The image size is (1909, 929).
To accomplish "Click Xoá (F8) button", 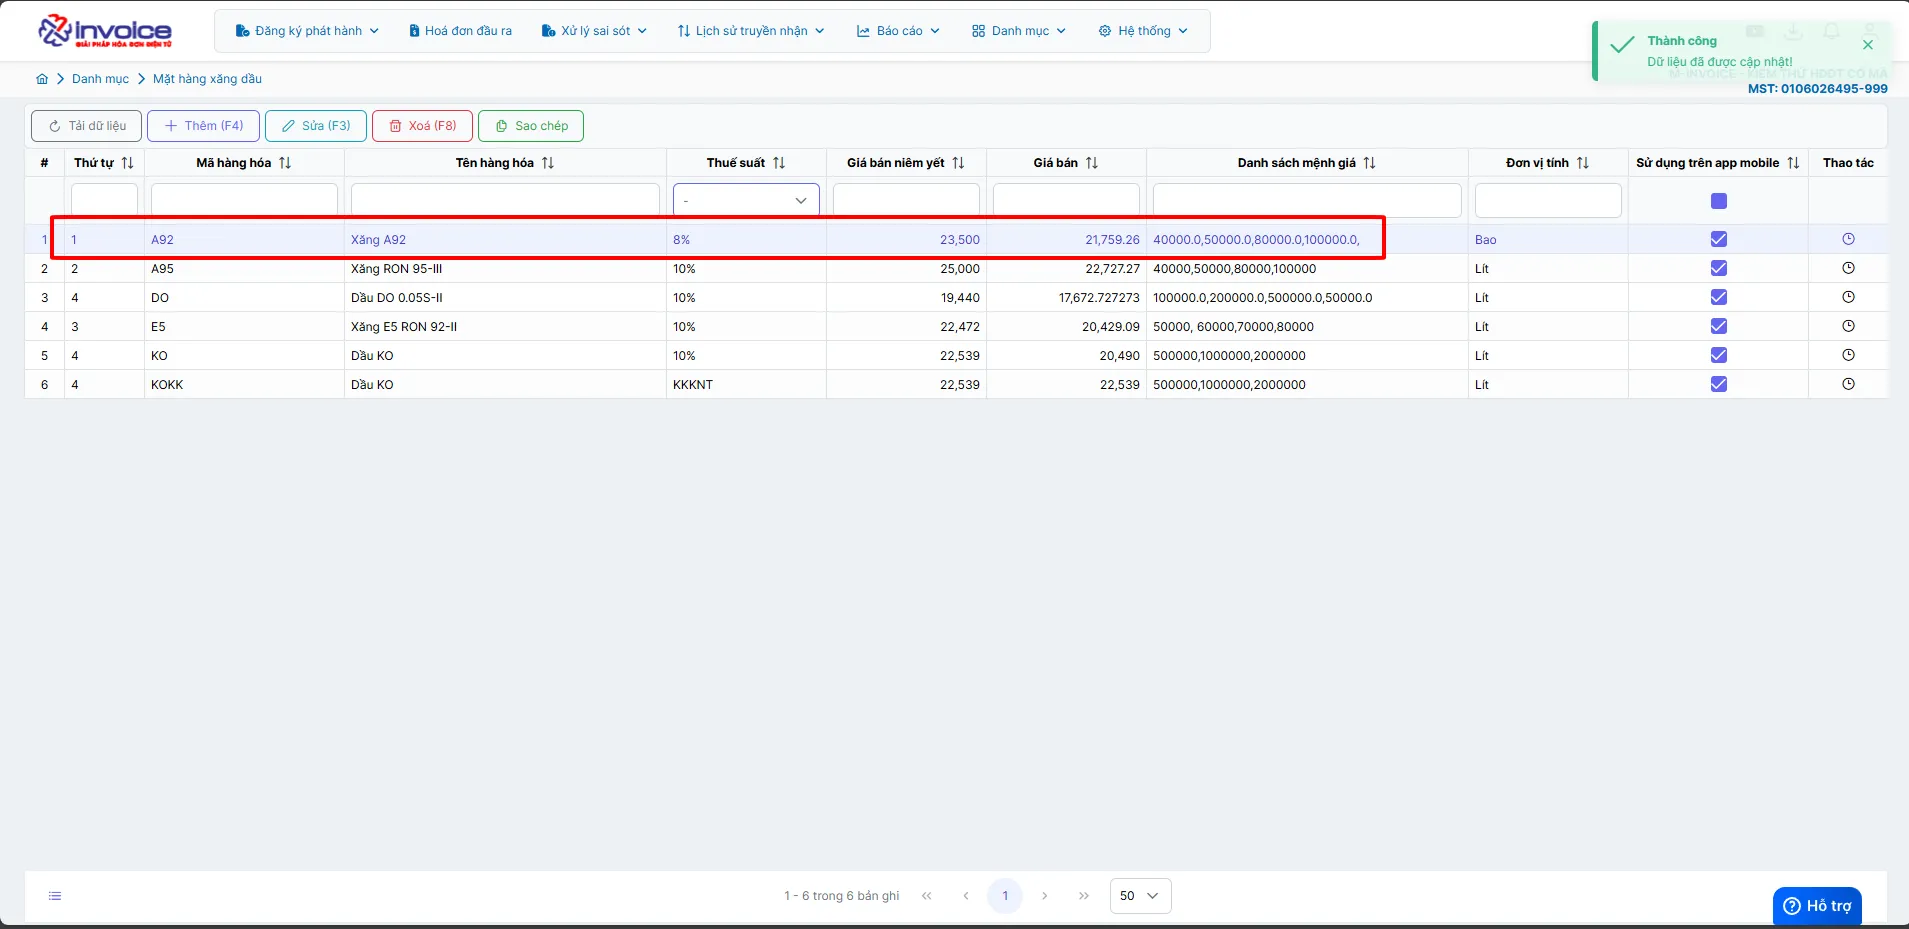I will 422,126.
